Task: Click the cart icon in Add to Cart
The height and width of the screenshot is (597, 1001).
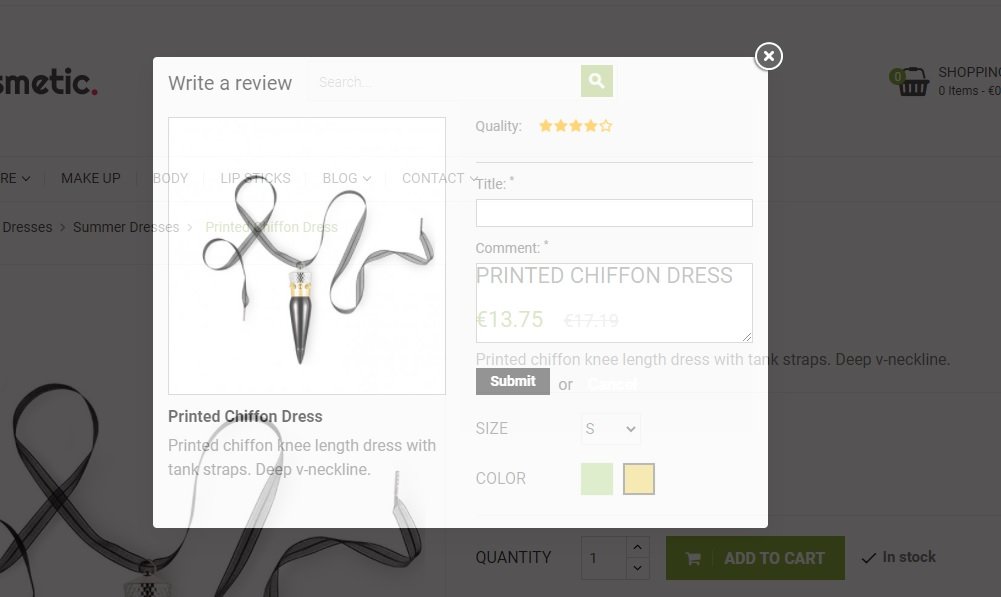Action: pyautogui.click(x=693, y=559)
